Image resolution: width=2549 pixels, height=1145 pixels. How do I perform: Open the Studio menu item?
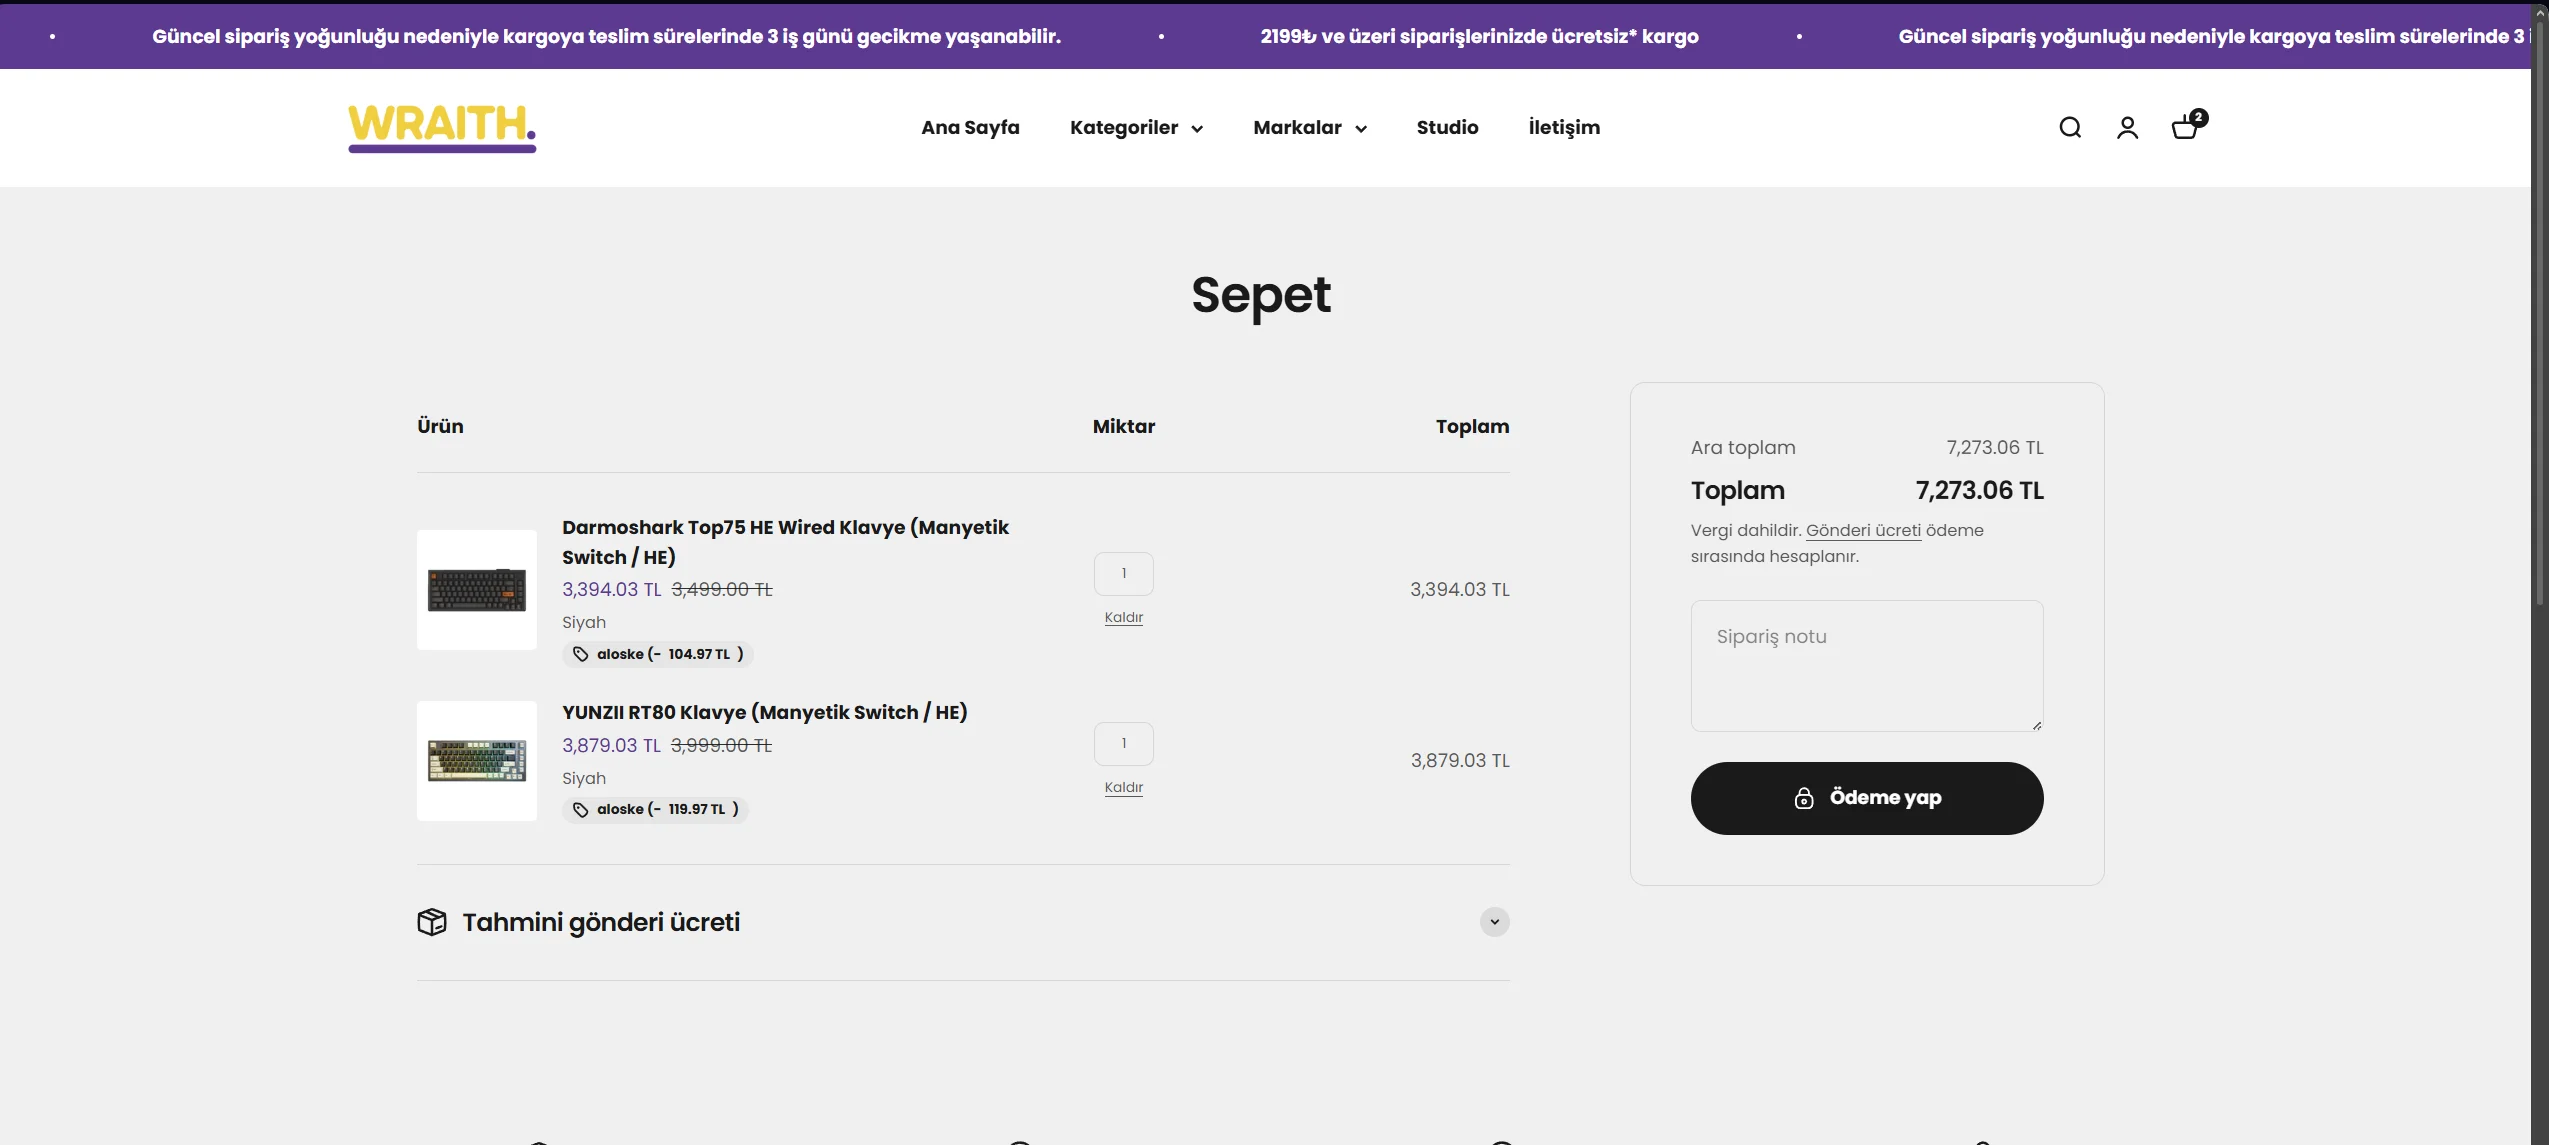1447,128
